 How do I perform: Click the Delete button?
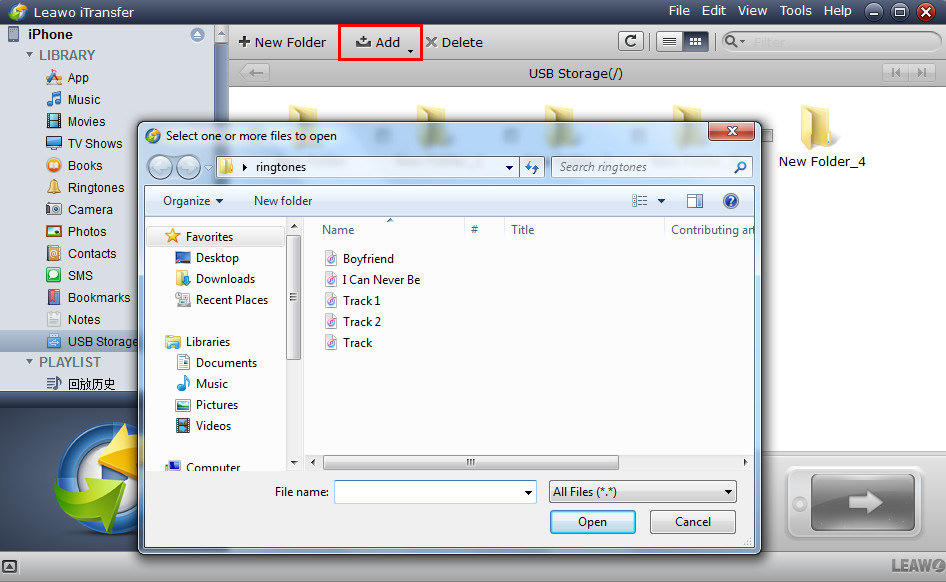click(454, 42)
